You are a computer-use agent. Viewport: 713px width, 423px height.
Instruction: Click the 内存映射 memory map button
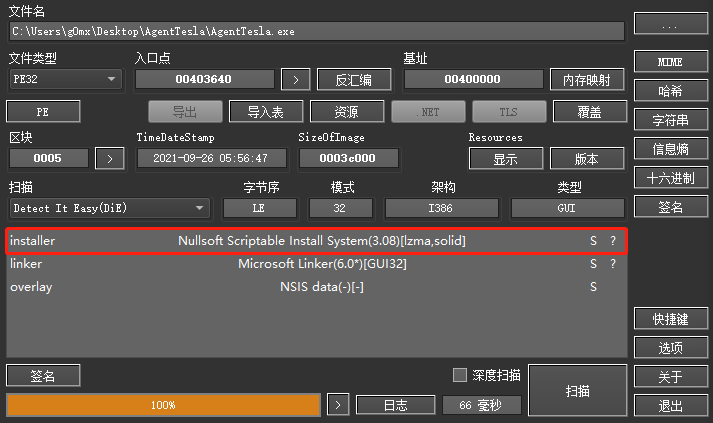tap(587, 80)
